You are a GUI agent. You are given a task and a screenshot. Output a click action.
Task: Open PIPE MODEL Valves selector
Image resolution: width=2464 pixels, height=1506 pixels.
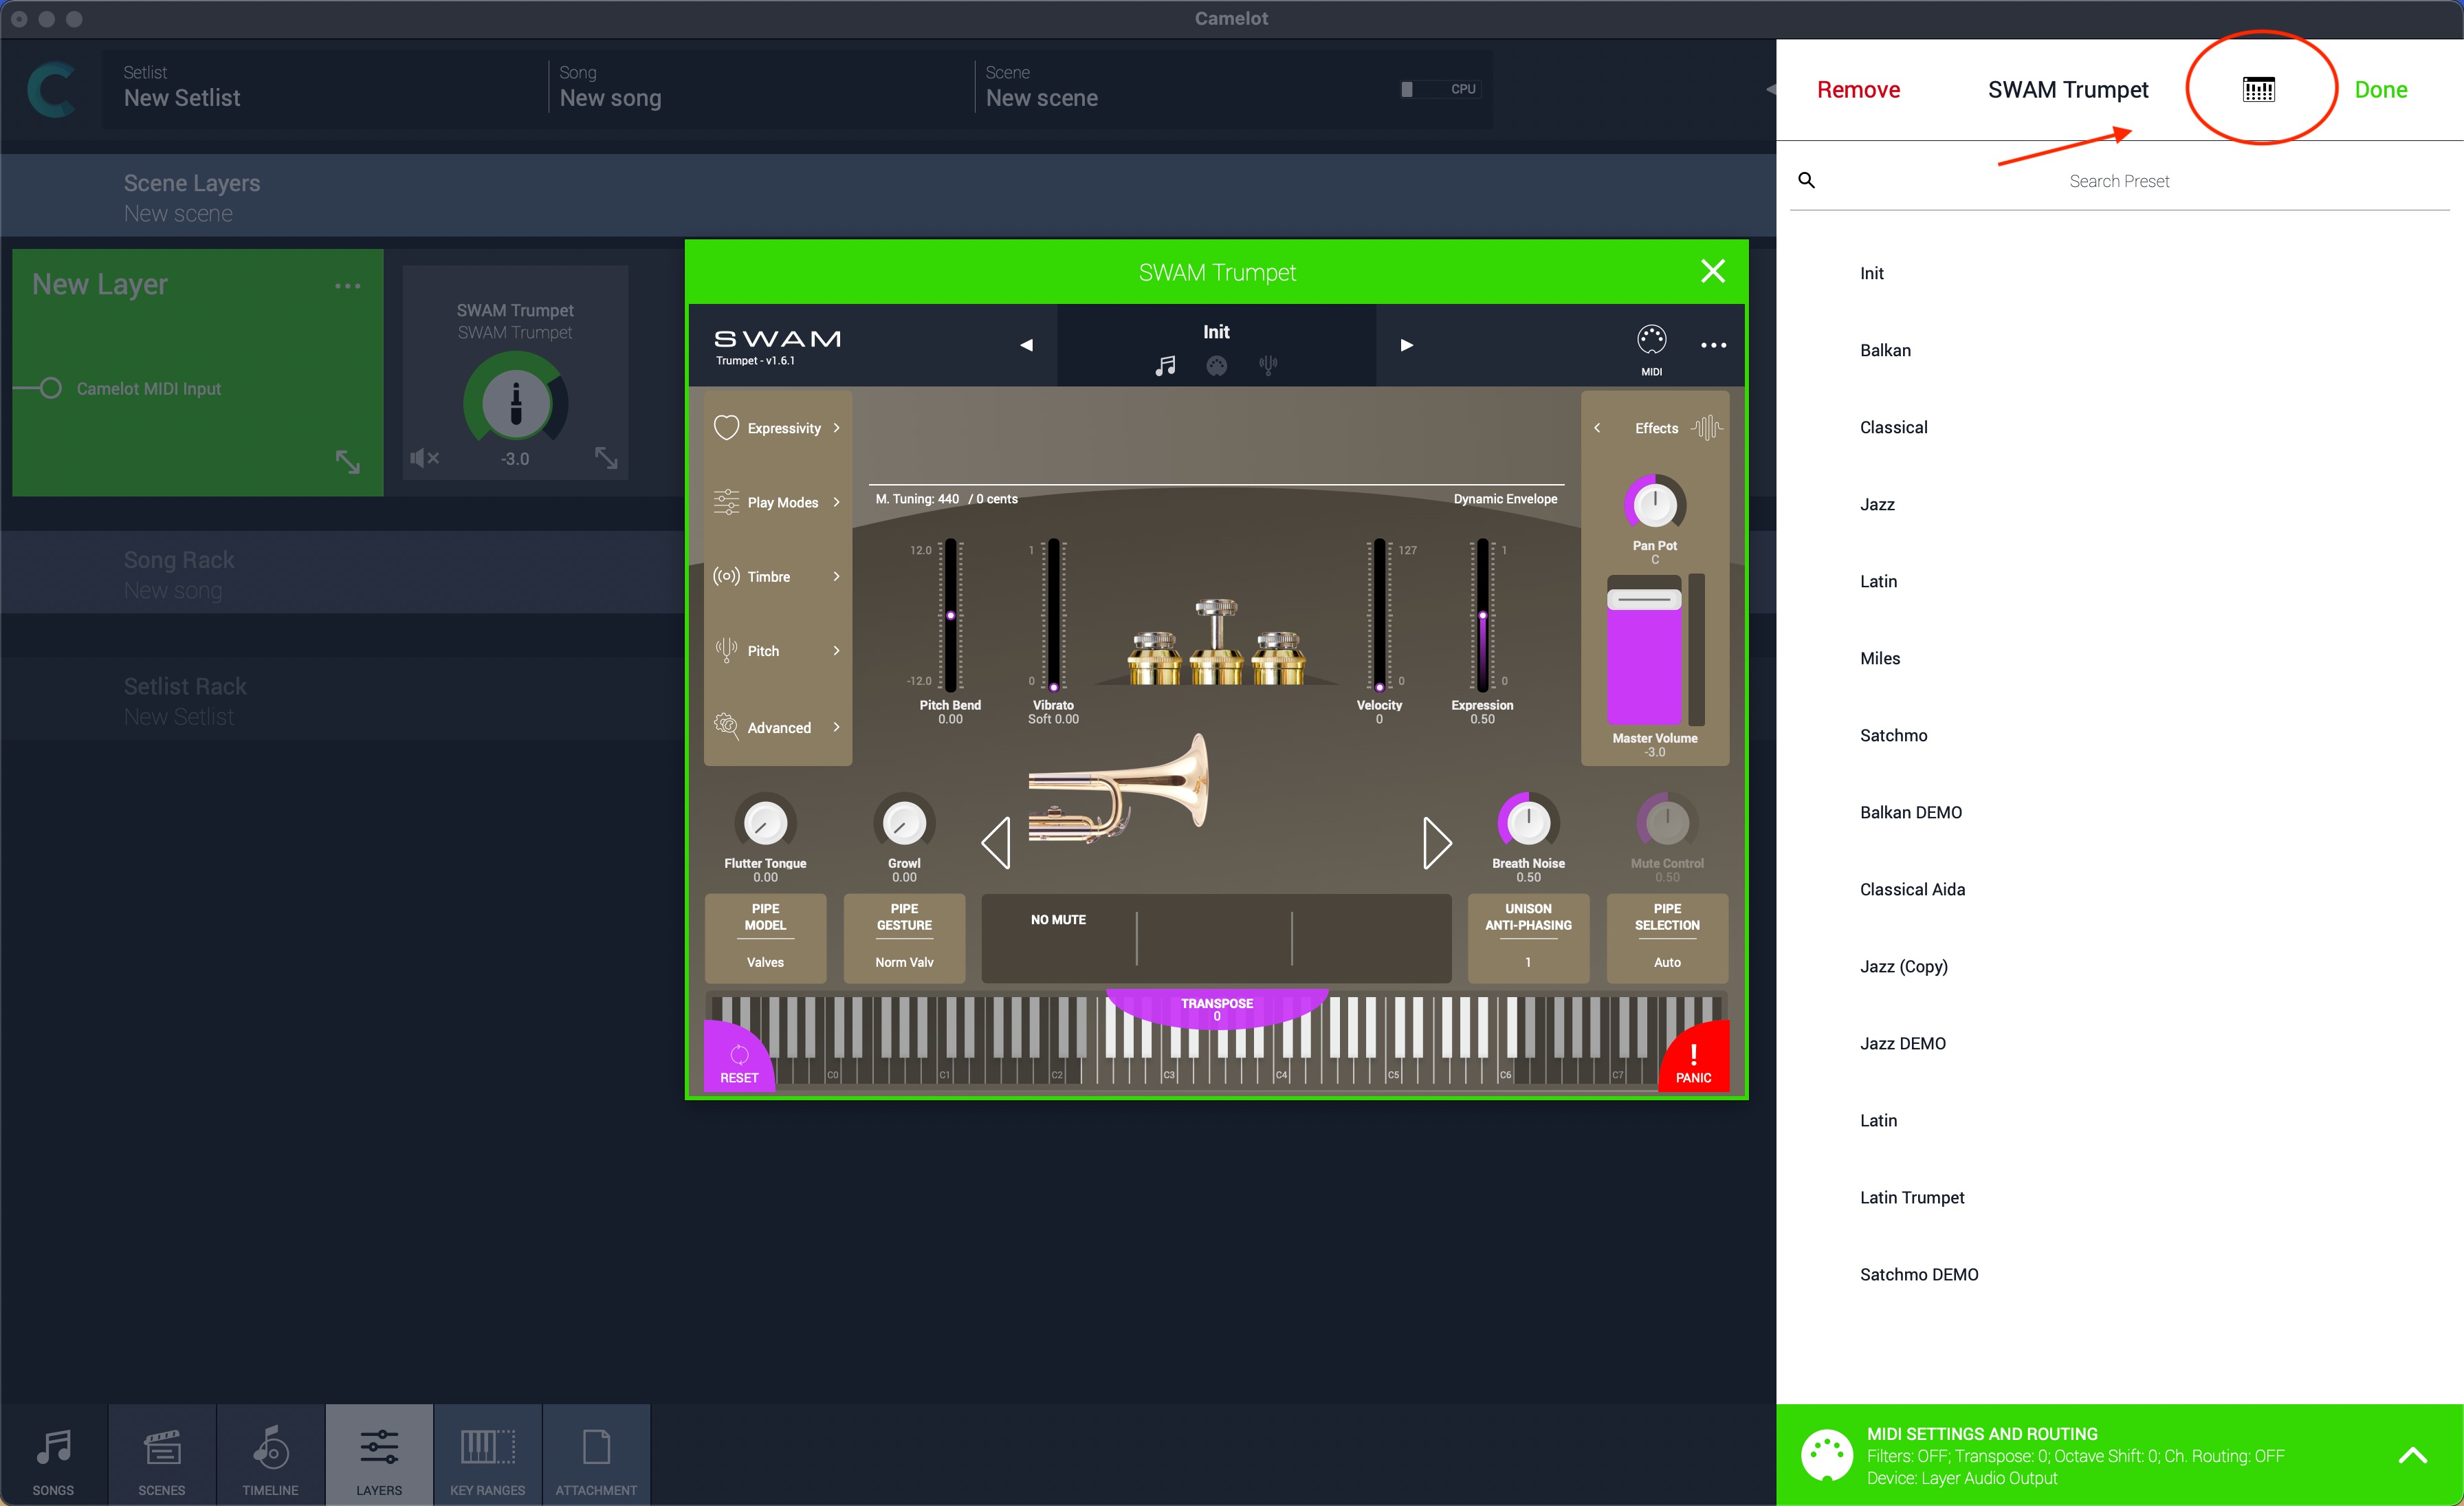click(x=765, y=937)
